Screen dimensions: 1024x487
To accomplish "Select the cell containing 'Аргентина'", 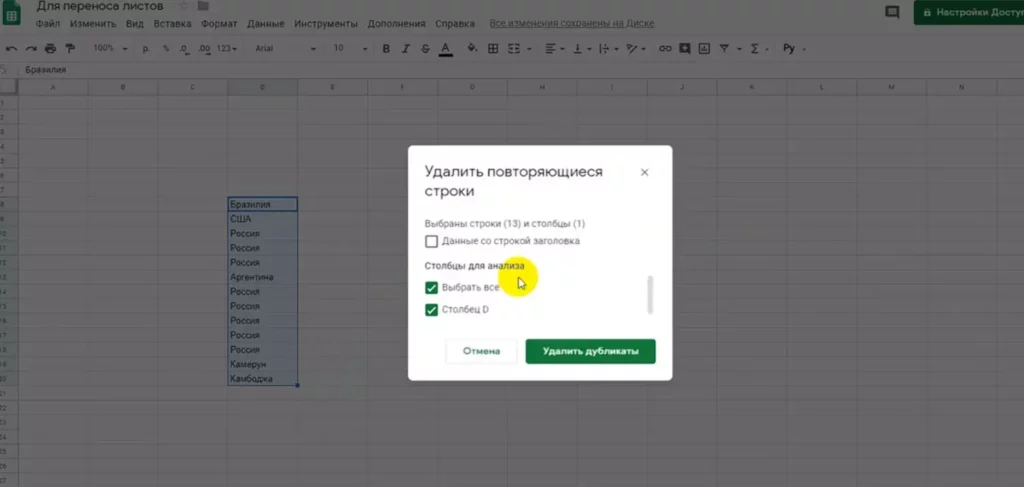I will tap(263, 277).
